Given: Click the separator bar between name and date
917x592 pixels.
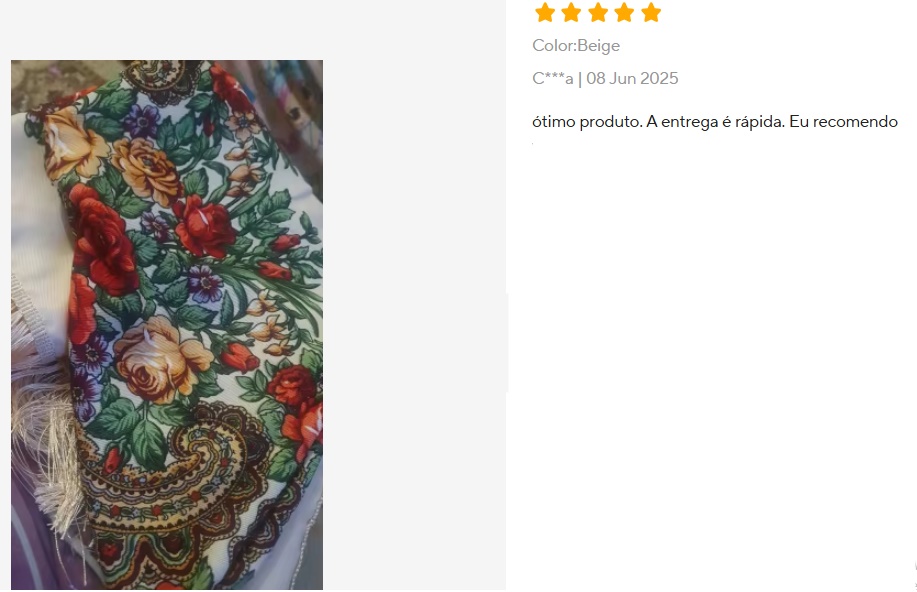Looking at the screenshot, I should tap(580, 79).
